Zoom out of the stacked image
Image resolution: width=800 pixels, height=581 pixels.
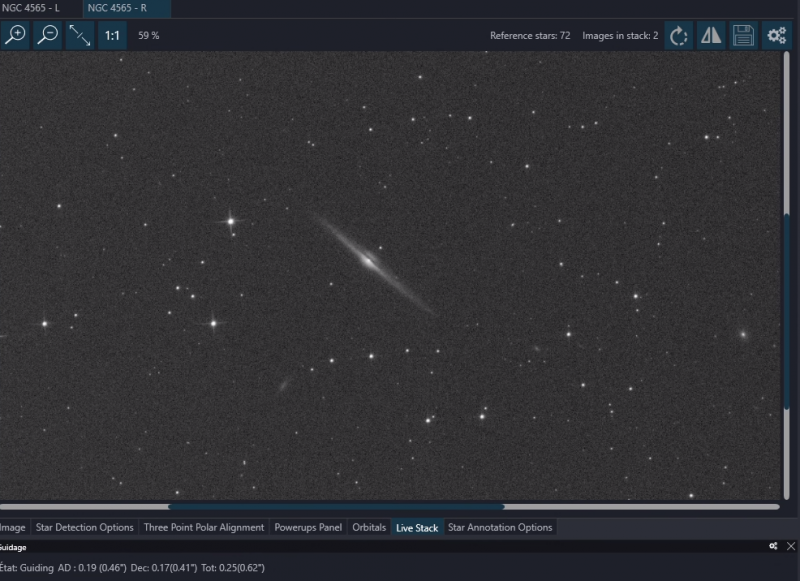[48, 35]
